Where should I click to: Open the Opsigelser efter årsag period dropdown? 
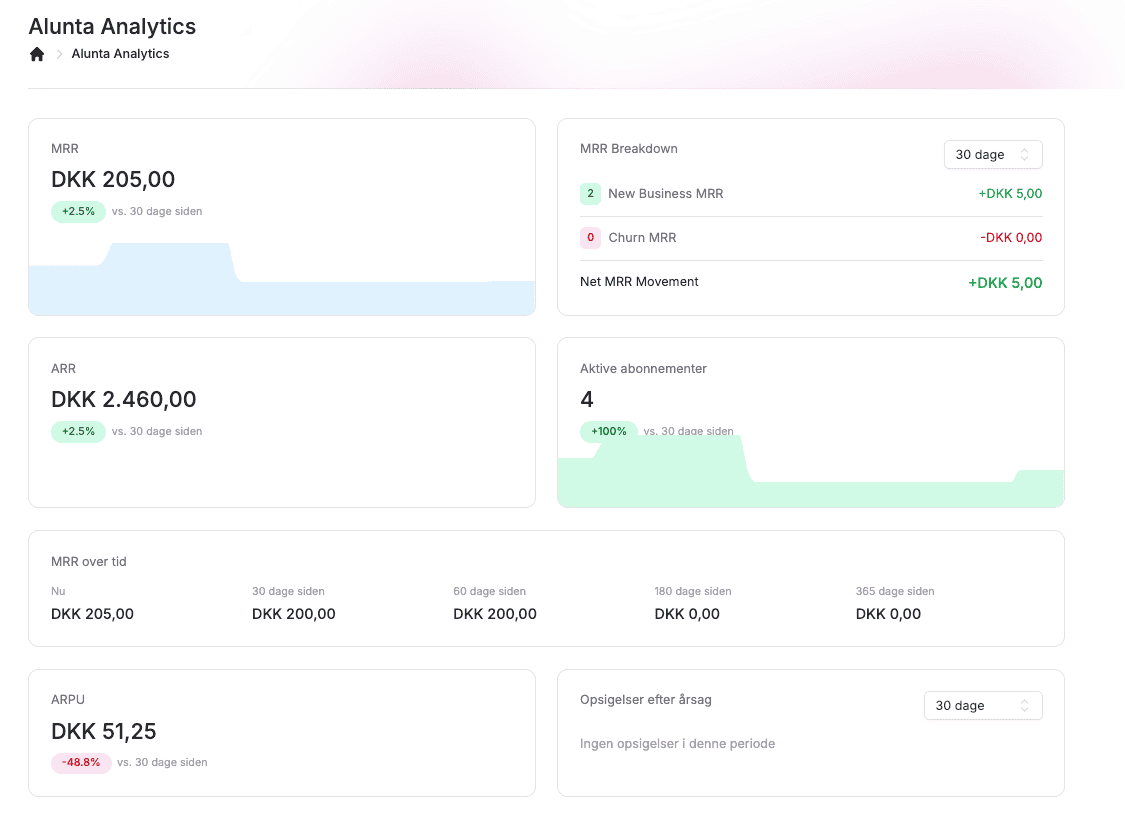(982, 706)
